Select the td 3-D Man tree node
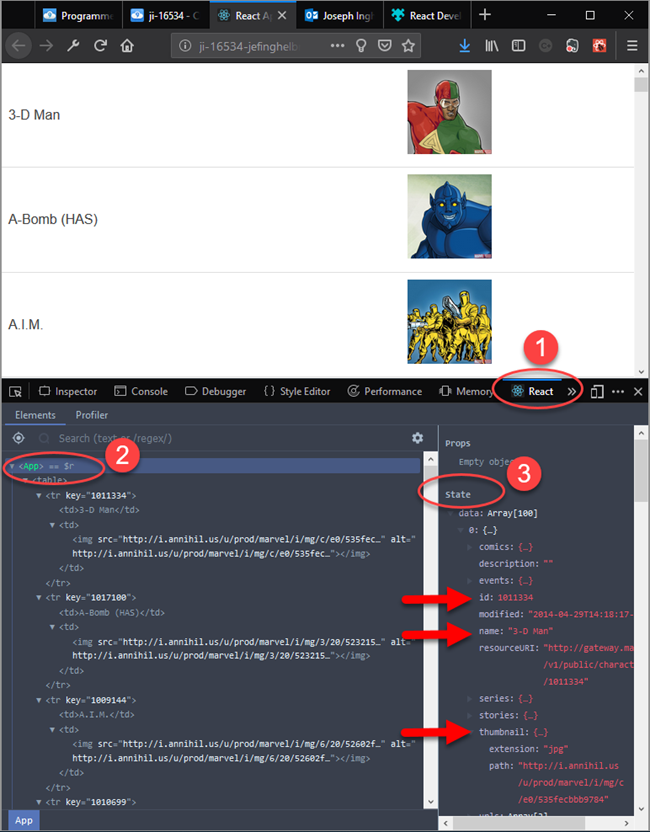Image resolution: width=650 pixels, height=832 pixels. (x=99, y=510)
